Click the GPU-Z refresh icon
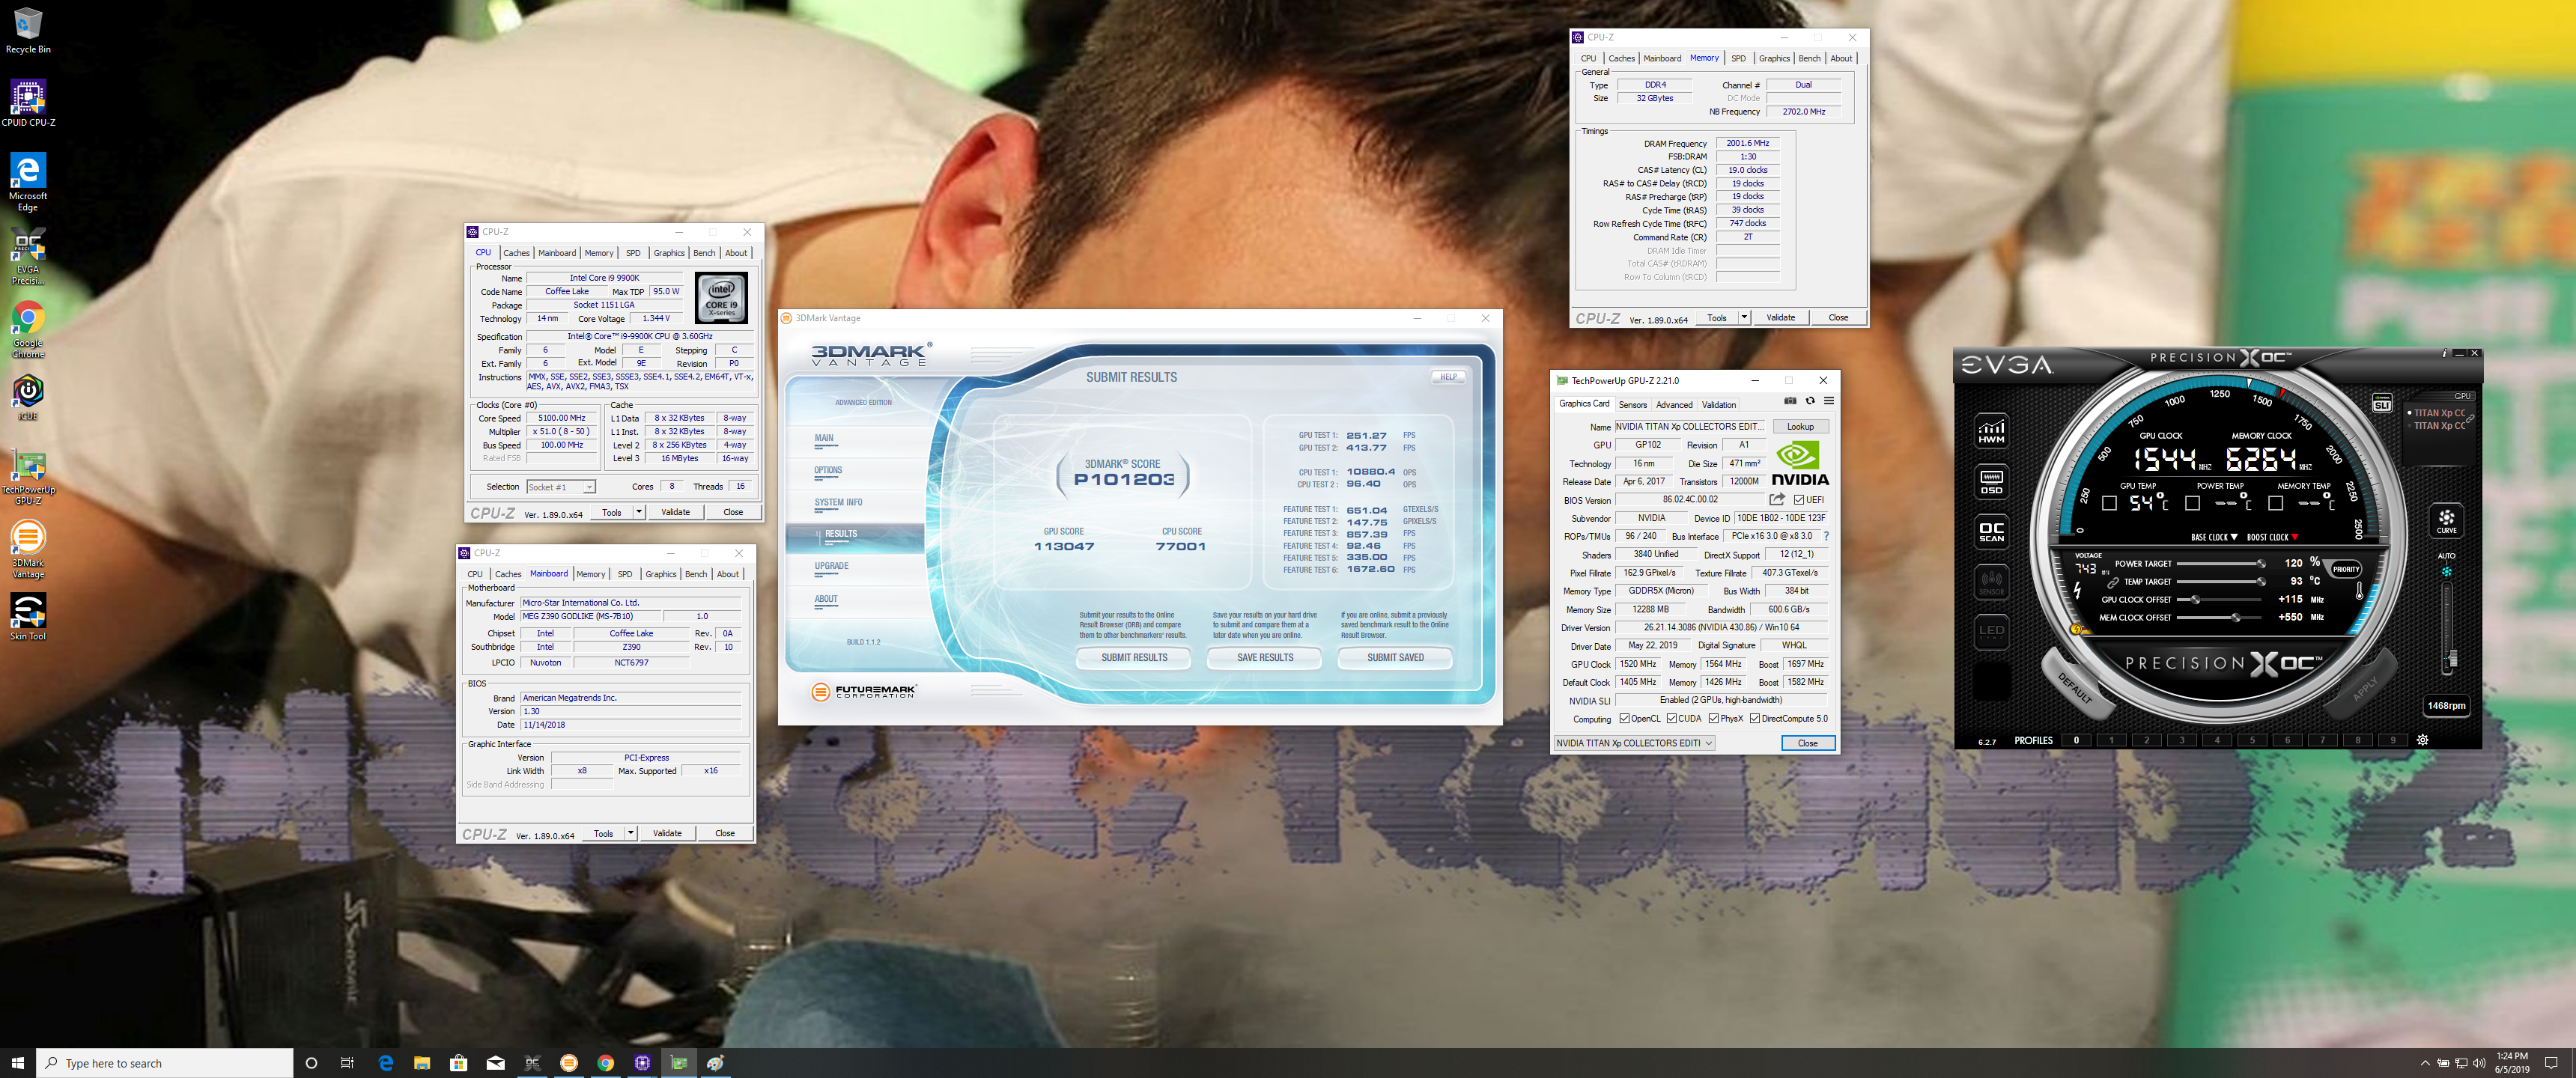This screenshot has height=1078, width=2576. tap(1809, 401)
